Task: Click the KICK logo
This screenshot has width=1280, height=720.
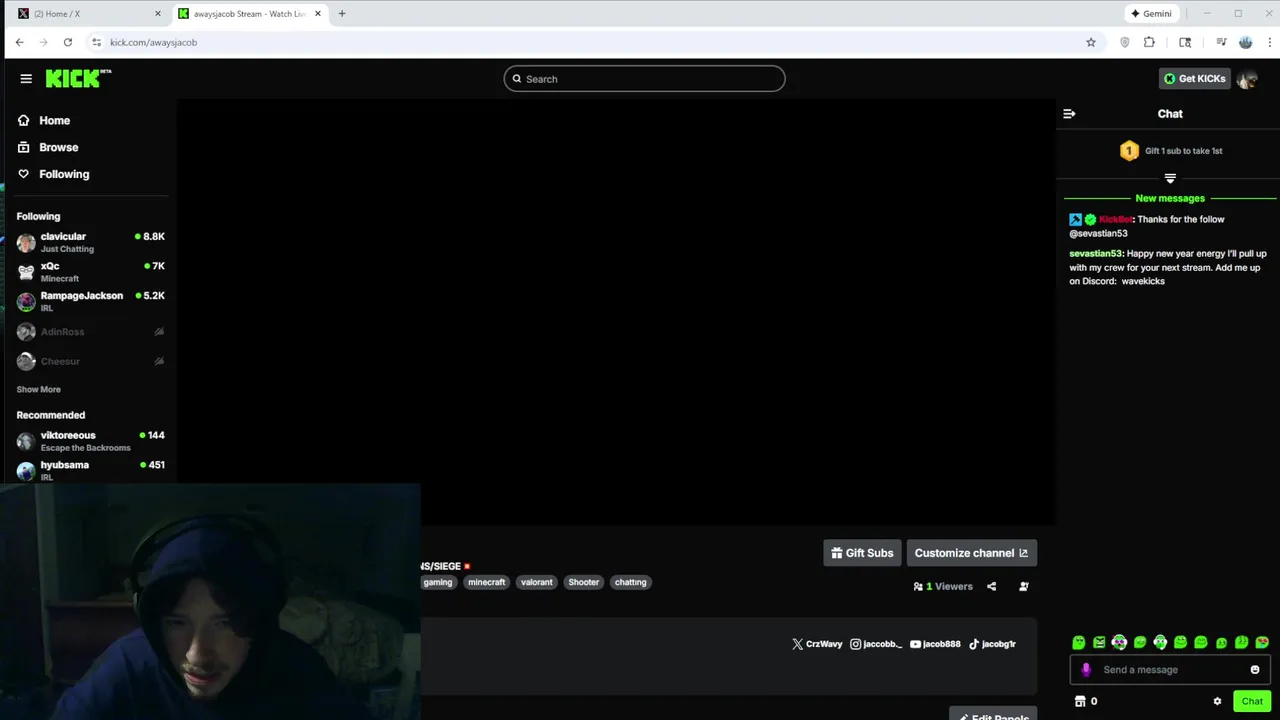Action: (78, 79)
